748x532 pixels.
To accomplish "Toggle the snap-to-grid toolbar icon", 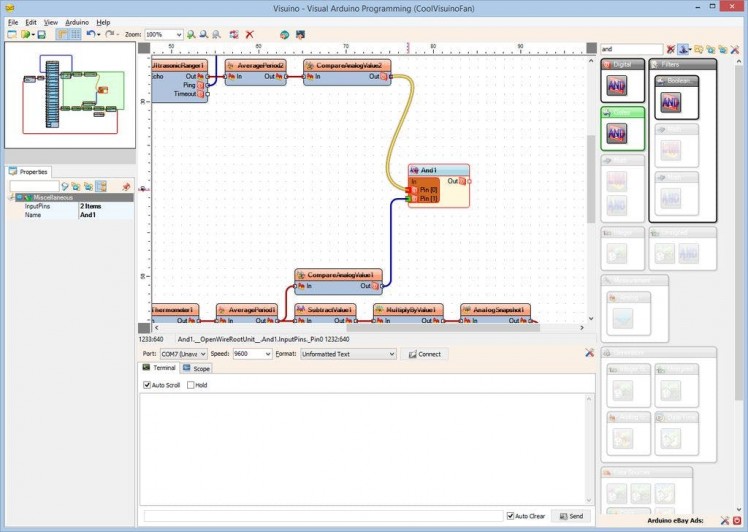I will point(76,34).
